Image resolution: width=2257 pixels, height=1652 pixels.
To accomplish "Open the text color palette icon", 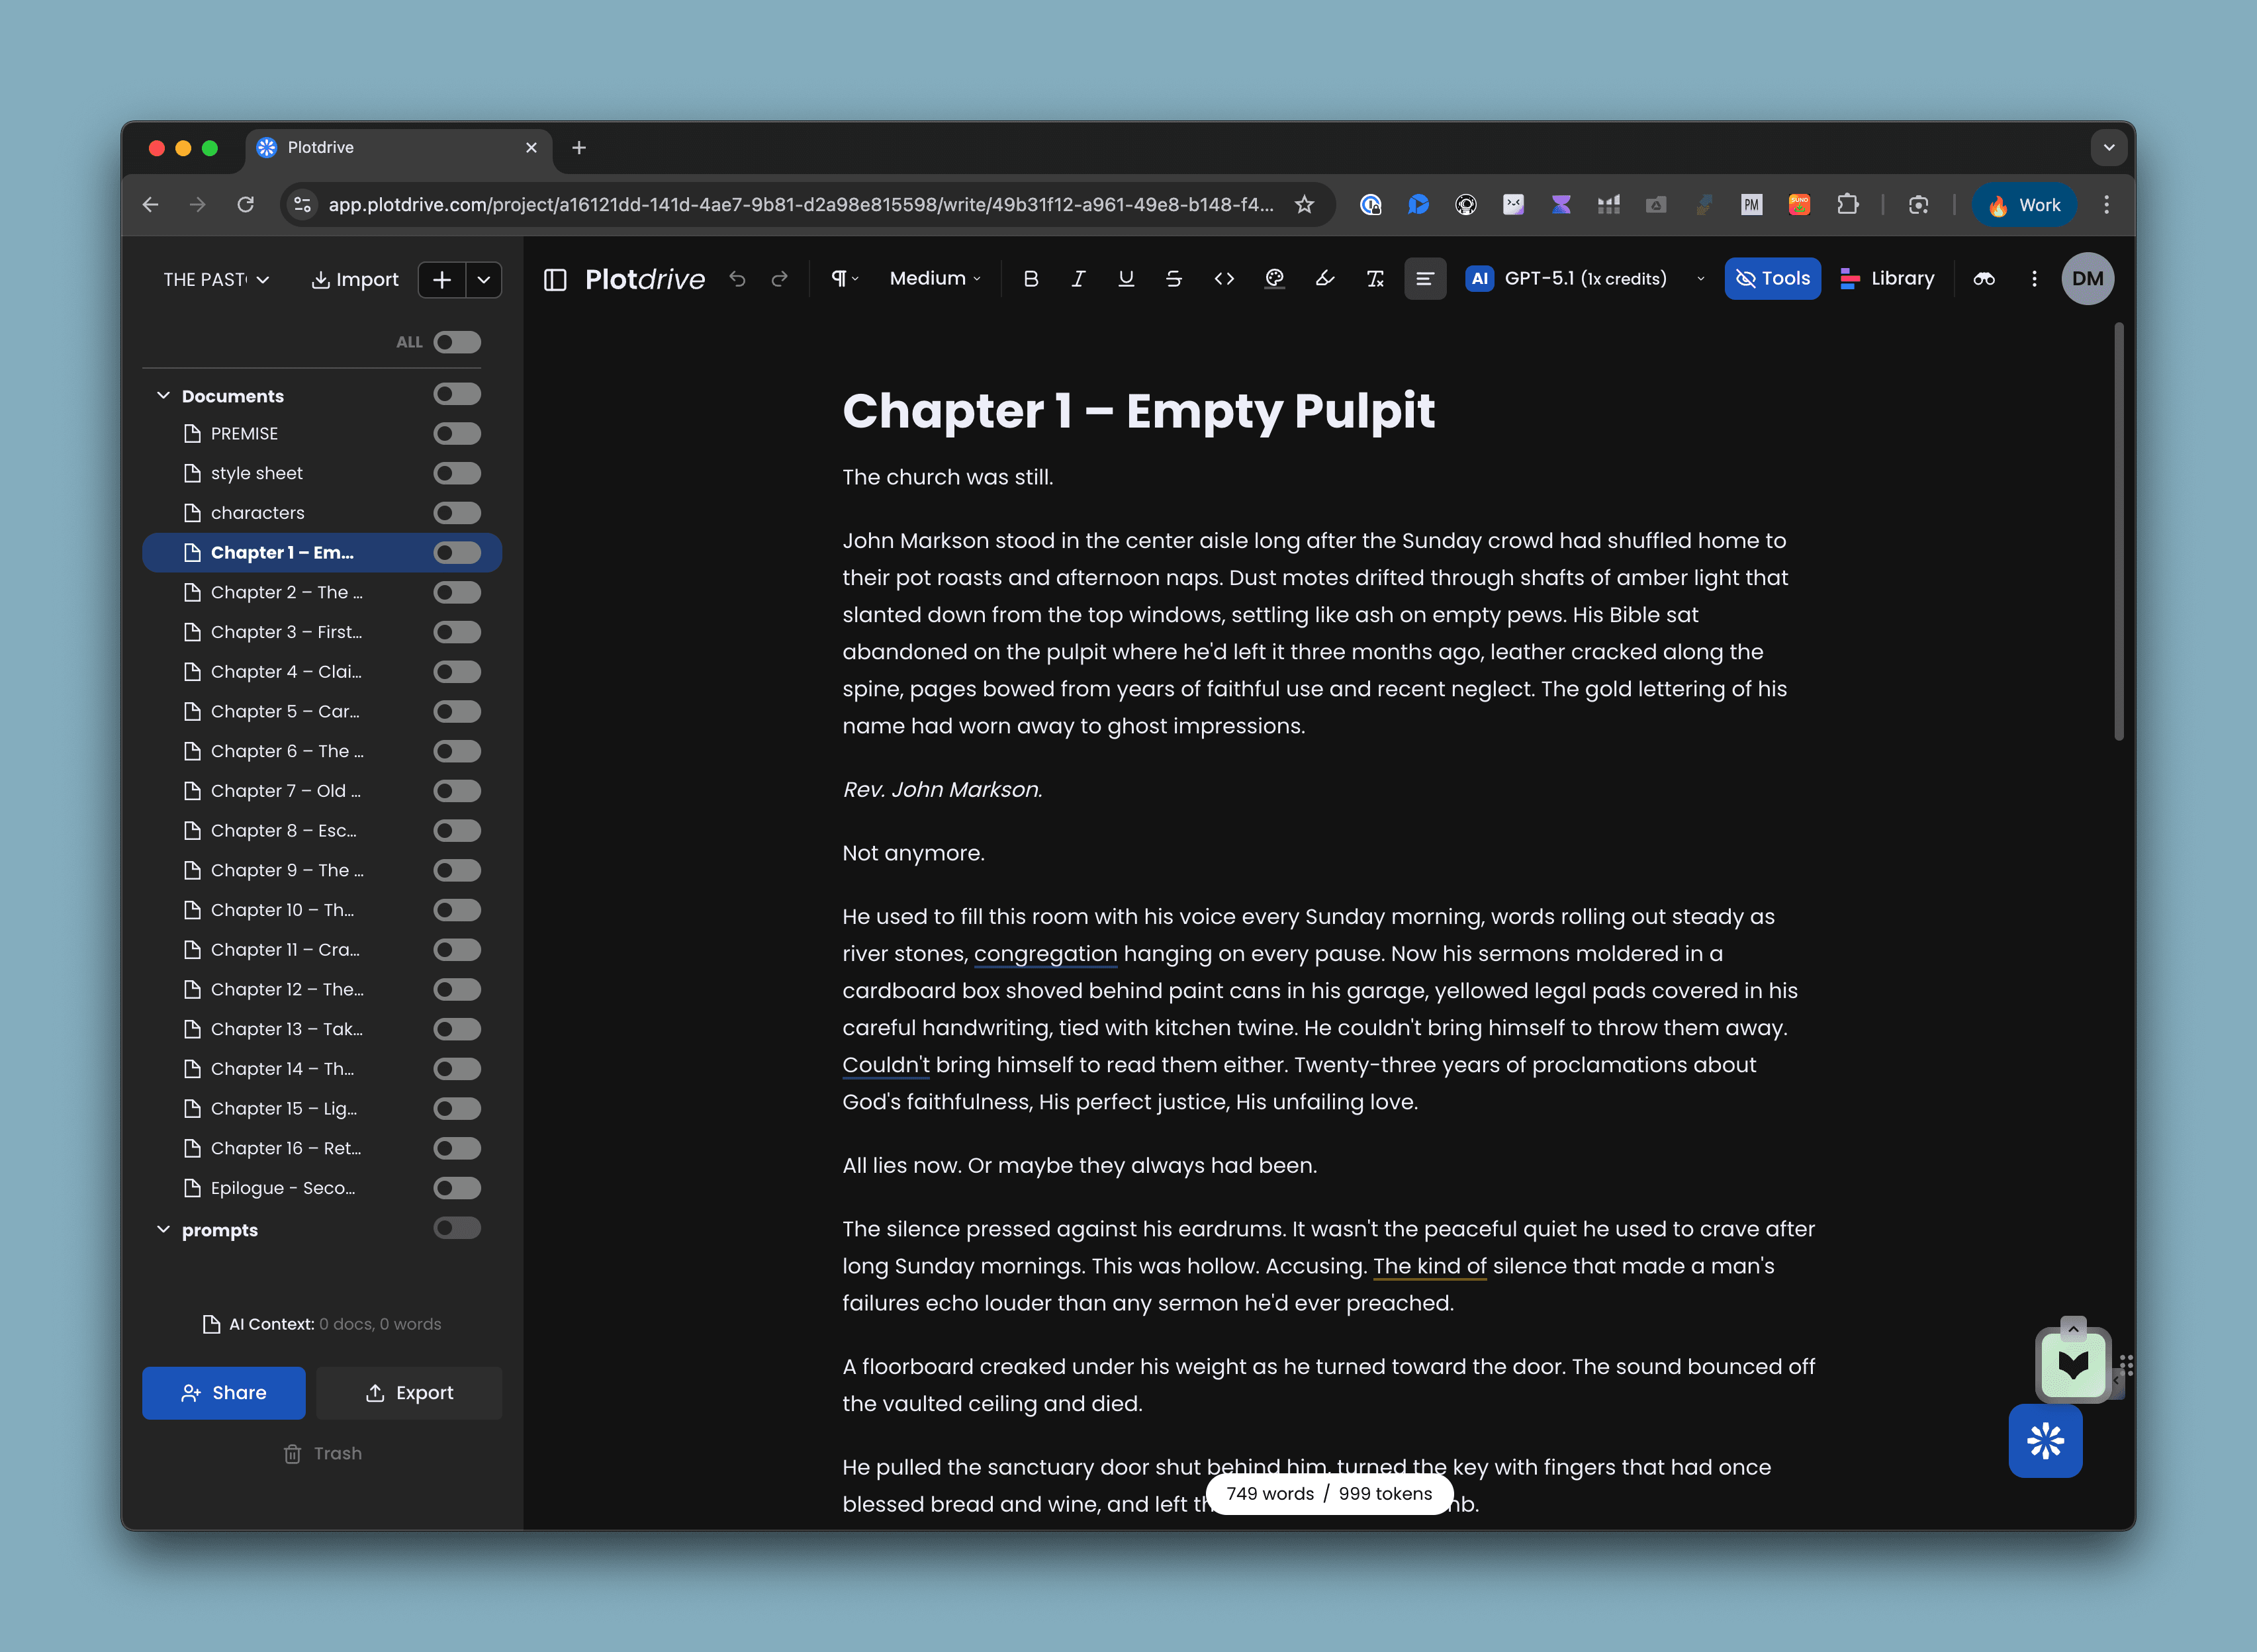I will (1274, 279).
